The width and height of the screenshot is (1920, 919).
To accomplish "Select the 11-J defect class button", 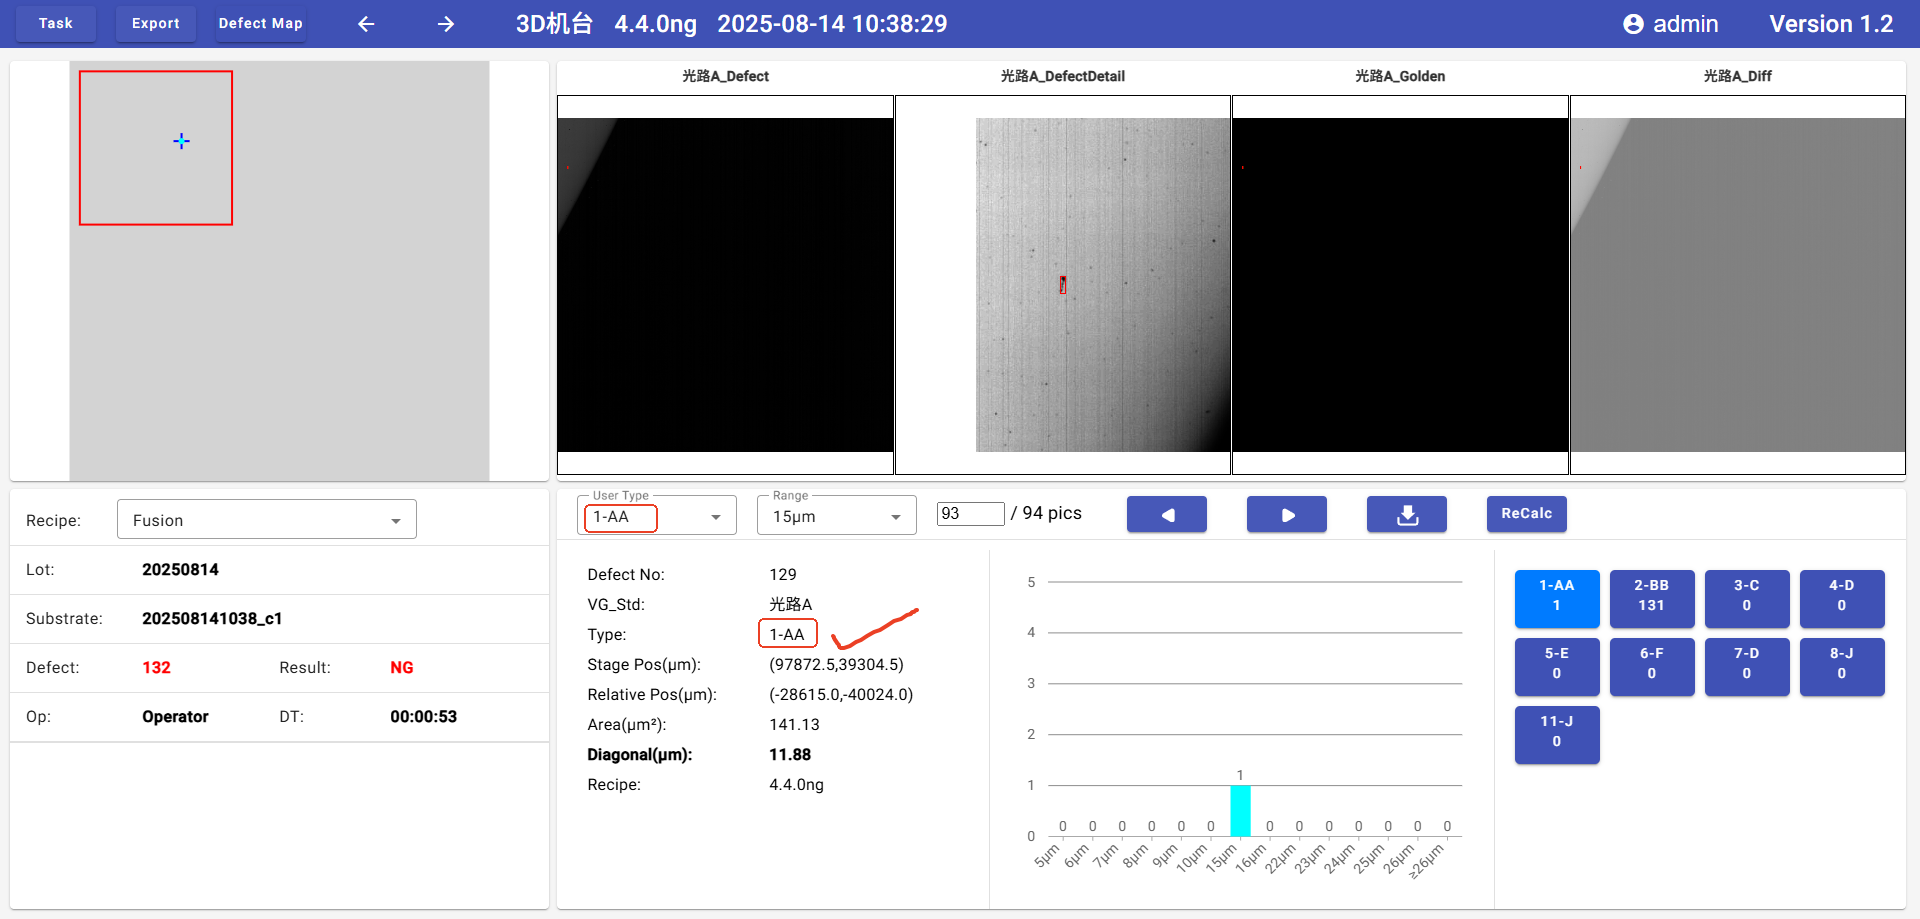I will point(1556,733).
